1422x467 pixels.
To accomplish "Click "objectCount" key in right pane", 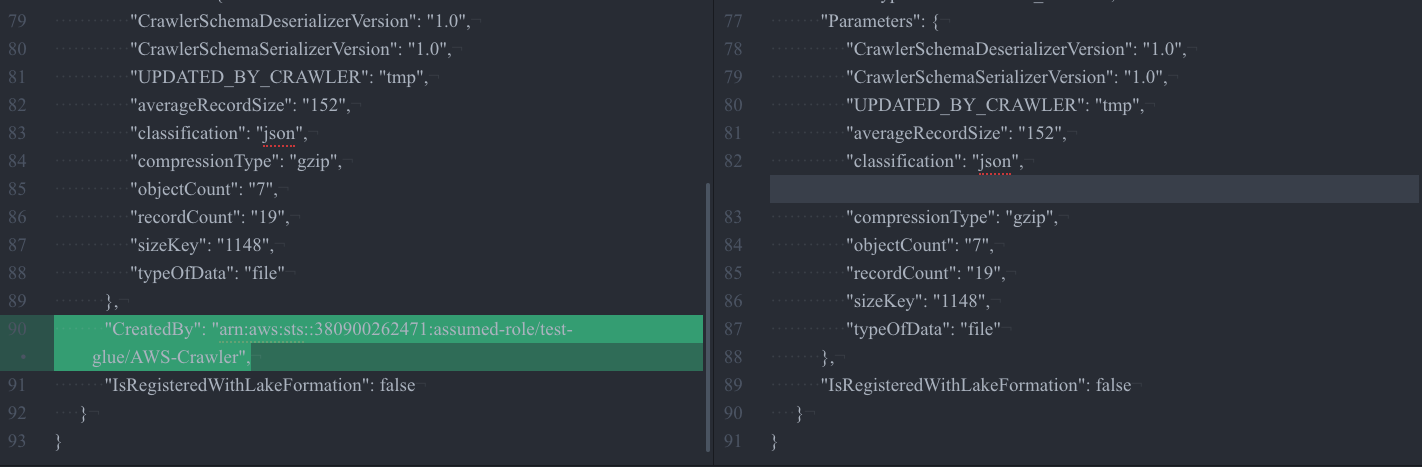I will click(x=900, y=245).
